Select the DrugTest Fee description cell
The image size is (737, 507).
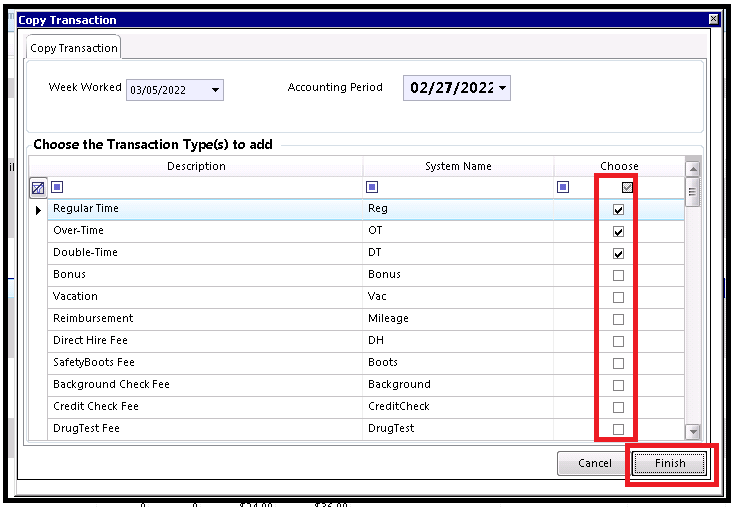205,429
